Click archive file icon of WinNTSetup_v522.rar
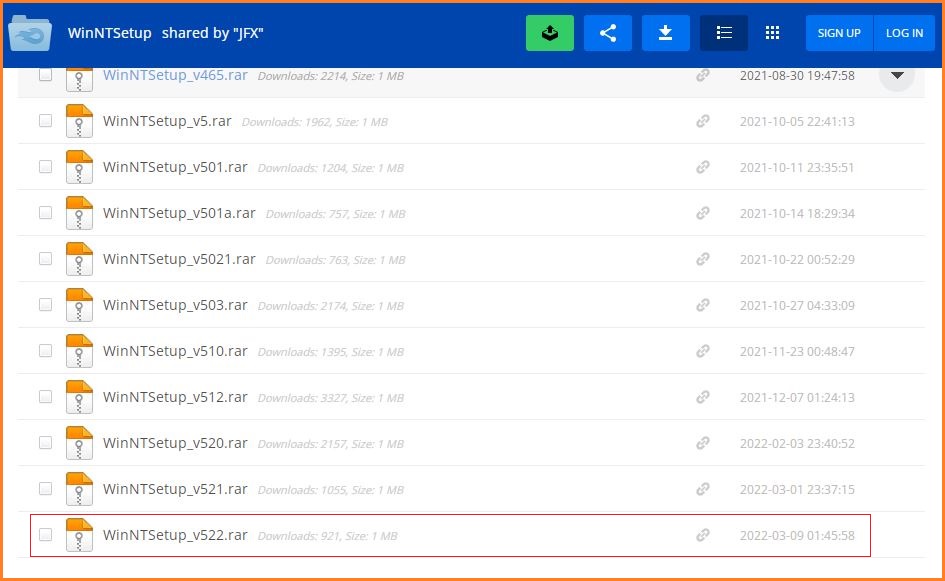945x581 pixels. tap(79, 535)
